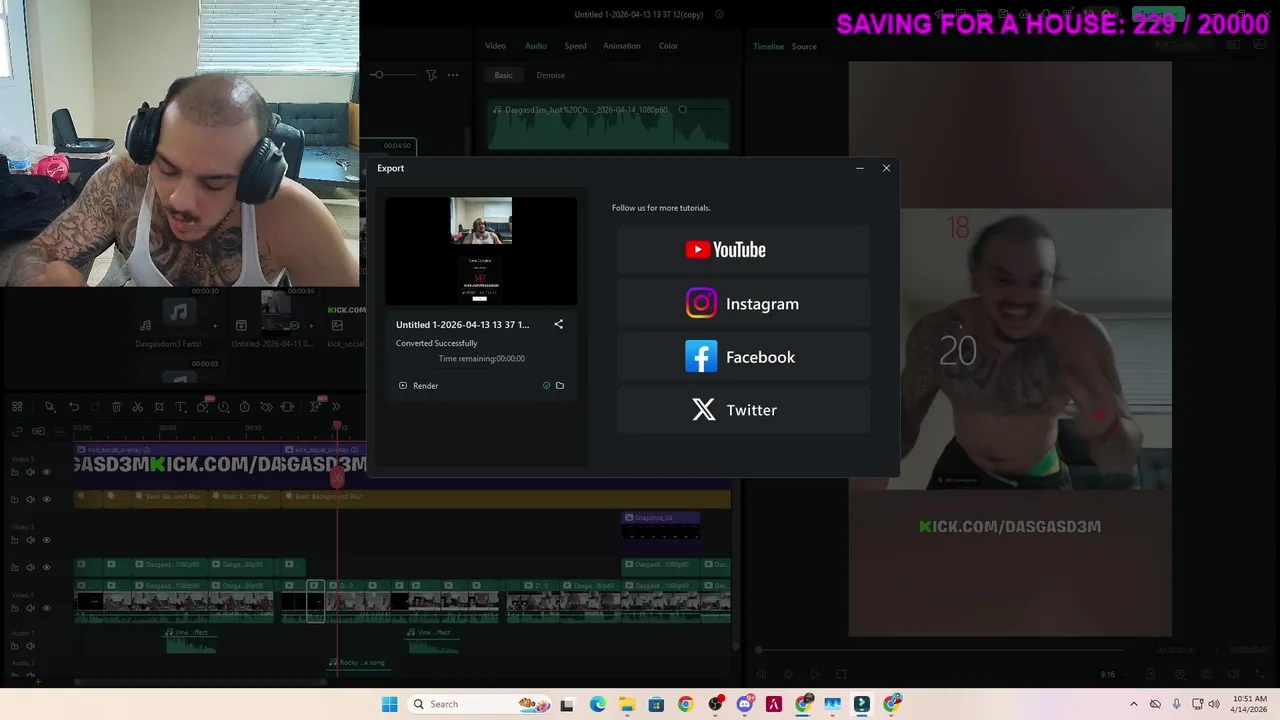Click the keyframe icon in timeline toolbar
This screenshot has width=1280, height=720.
tap(266, 407)
